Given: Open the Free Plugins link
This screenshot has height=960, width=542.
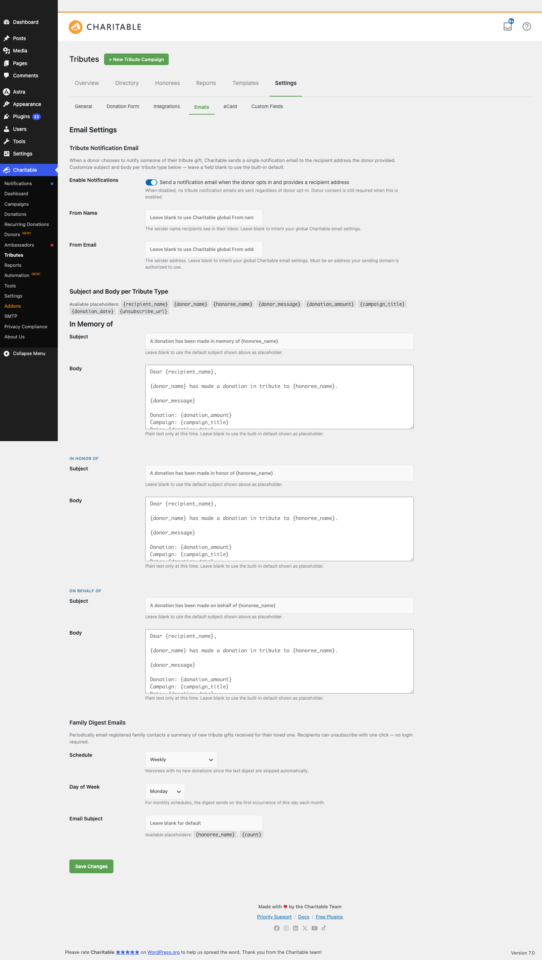Looking at the screenshot, I should [x=329, y=917].
